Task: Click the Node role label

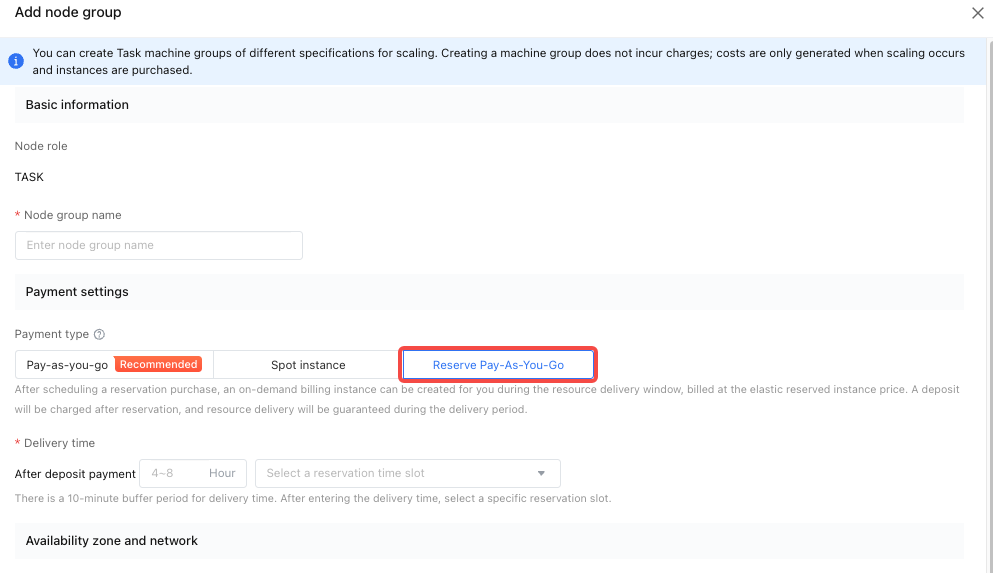Action: coord(41,146)
